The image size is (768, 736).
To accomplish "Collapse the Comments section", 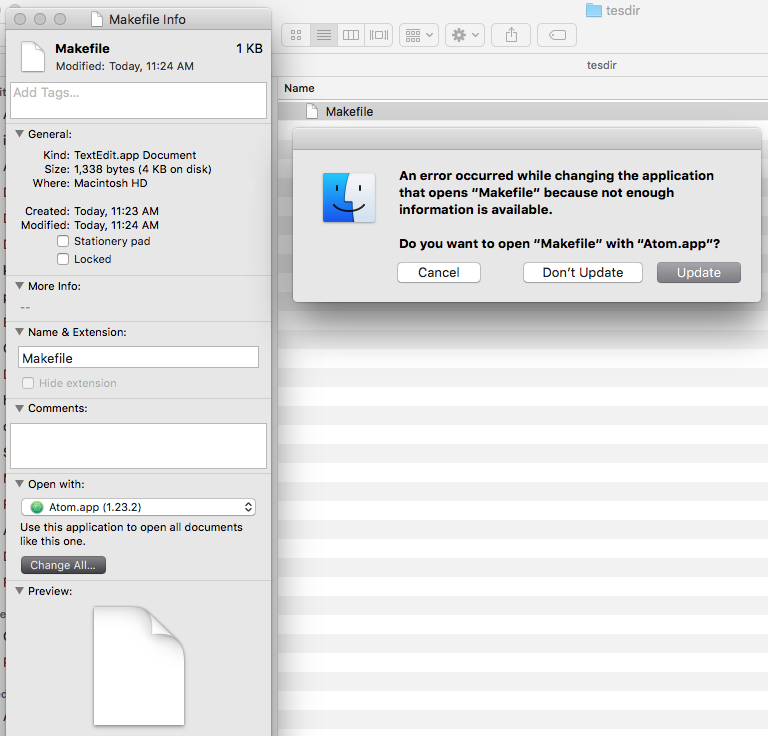I will pos(20,408).
